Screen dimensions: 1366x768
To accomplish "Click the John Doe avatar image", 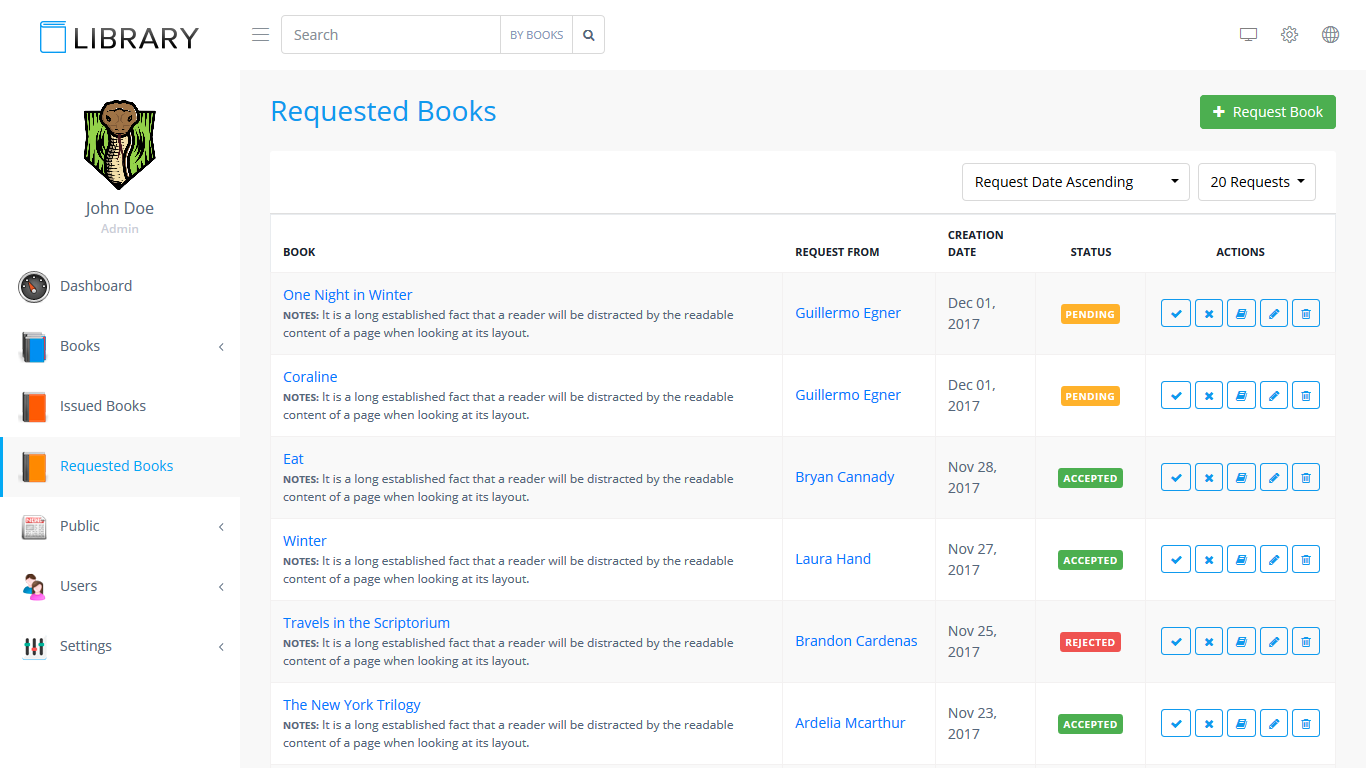I will pyautogui.click(x=119, y=144).
